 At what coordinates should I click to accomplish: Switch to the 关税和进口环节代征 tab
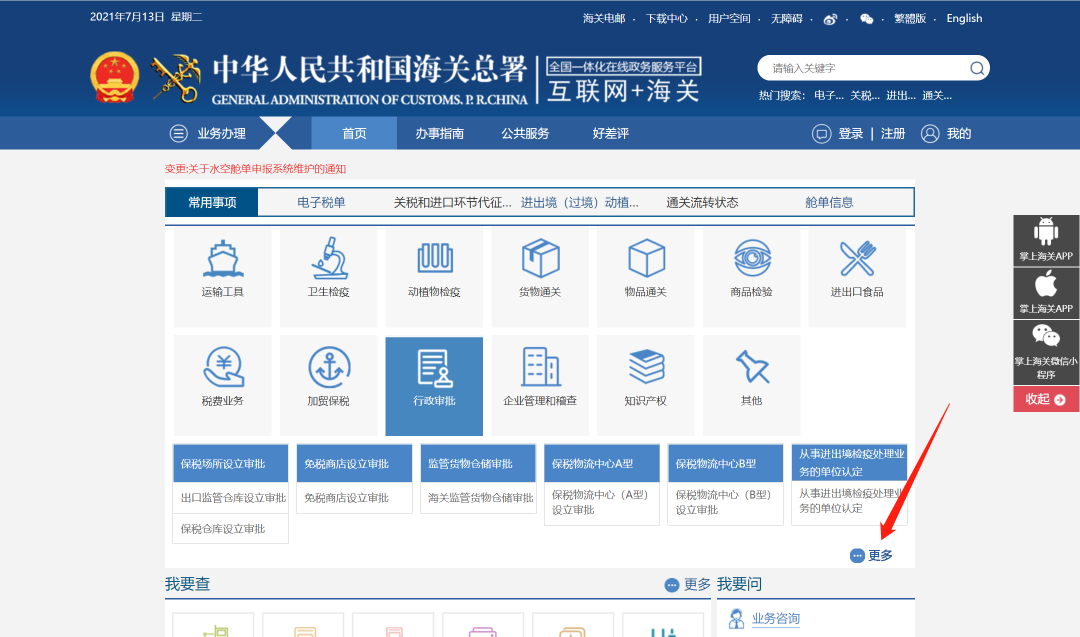coord(452,202)
